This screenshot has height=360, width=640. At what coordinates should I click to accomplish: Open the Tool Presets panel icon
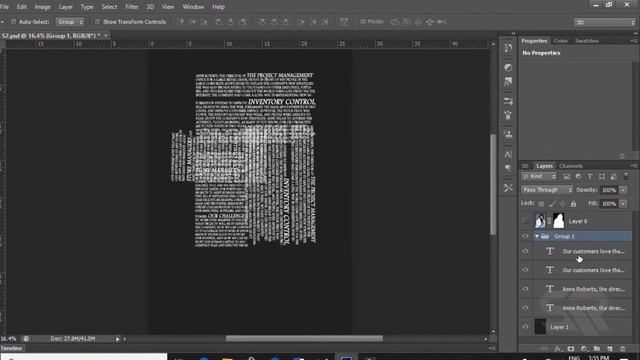508,188
